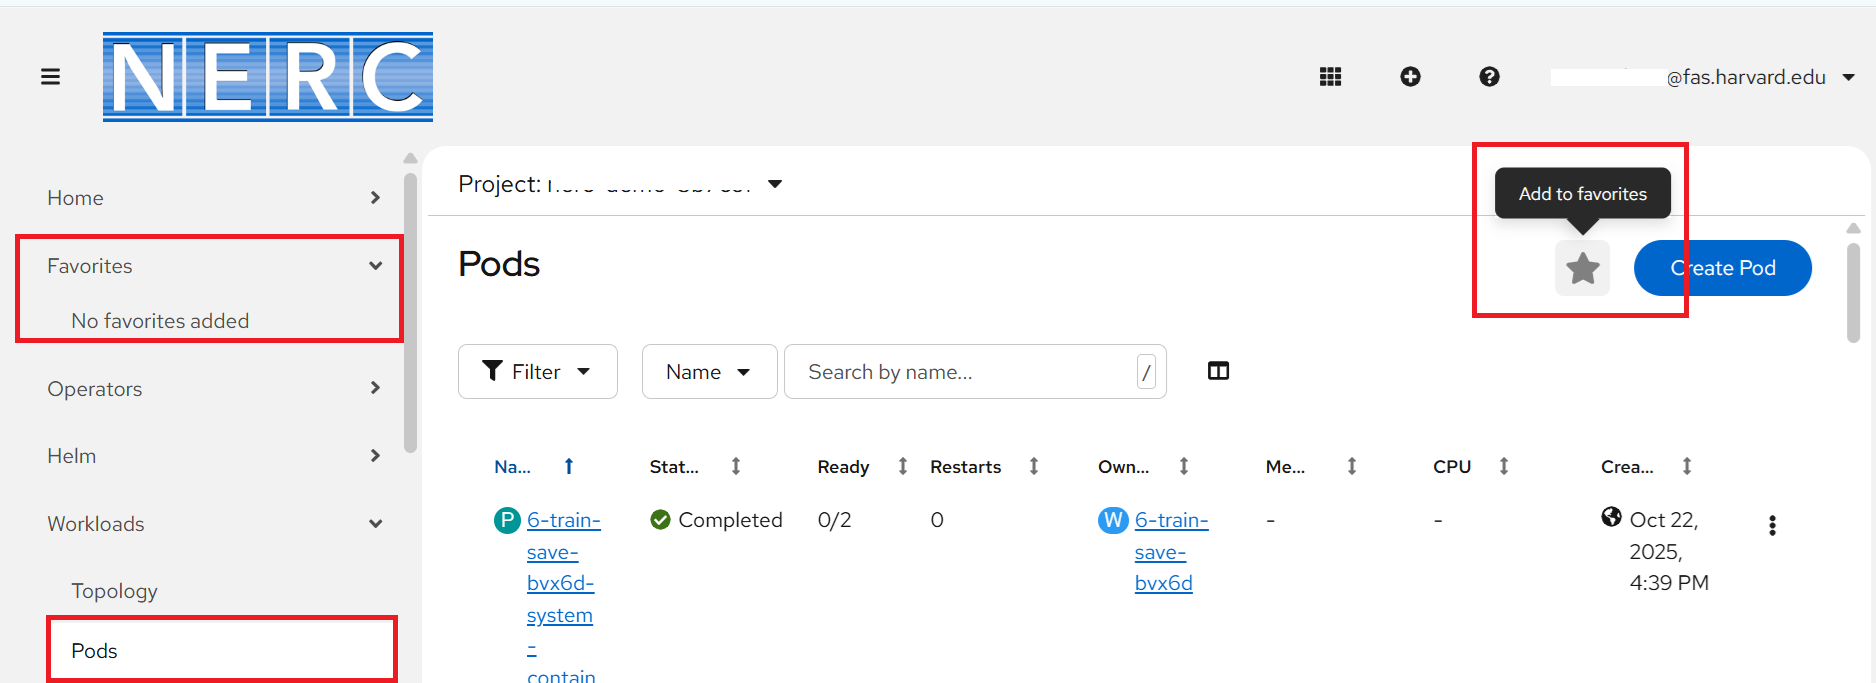Select Topology in the sidebar
The image size is (1876, 683).
point(115,591)
